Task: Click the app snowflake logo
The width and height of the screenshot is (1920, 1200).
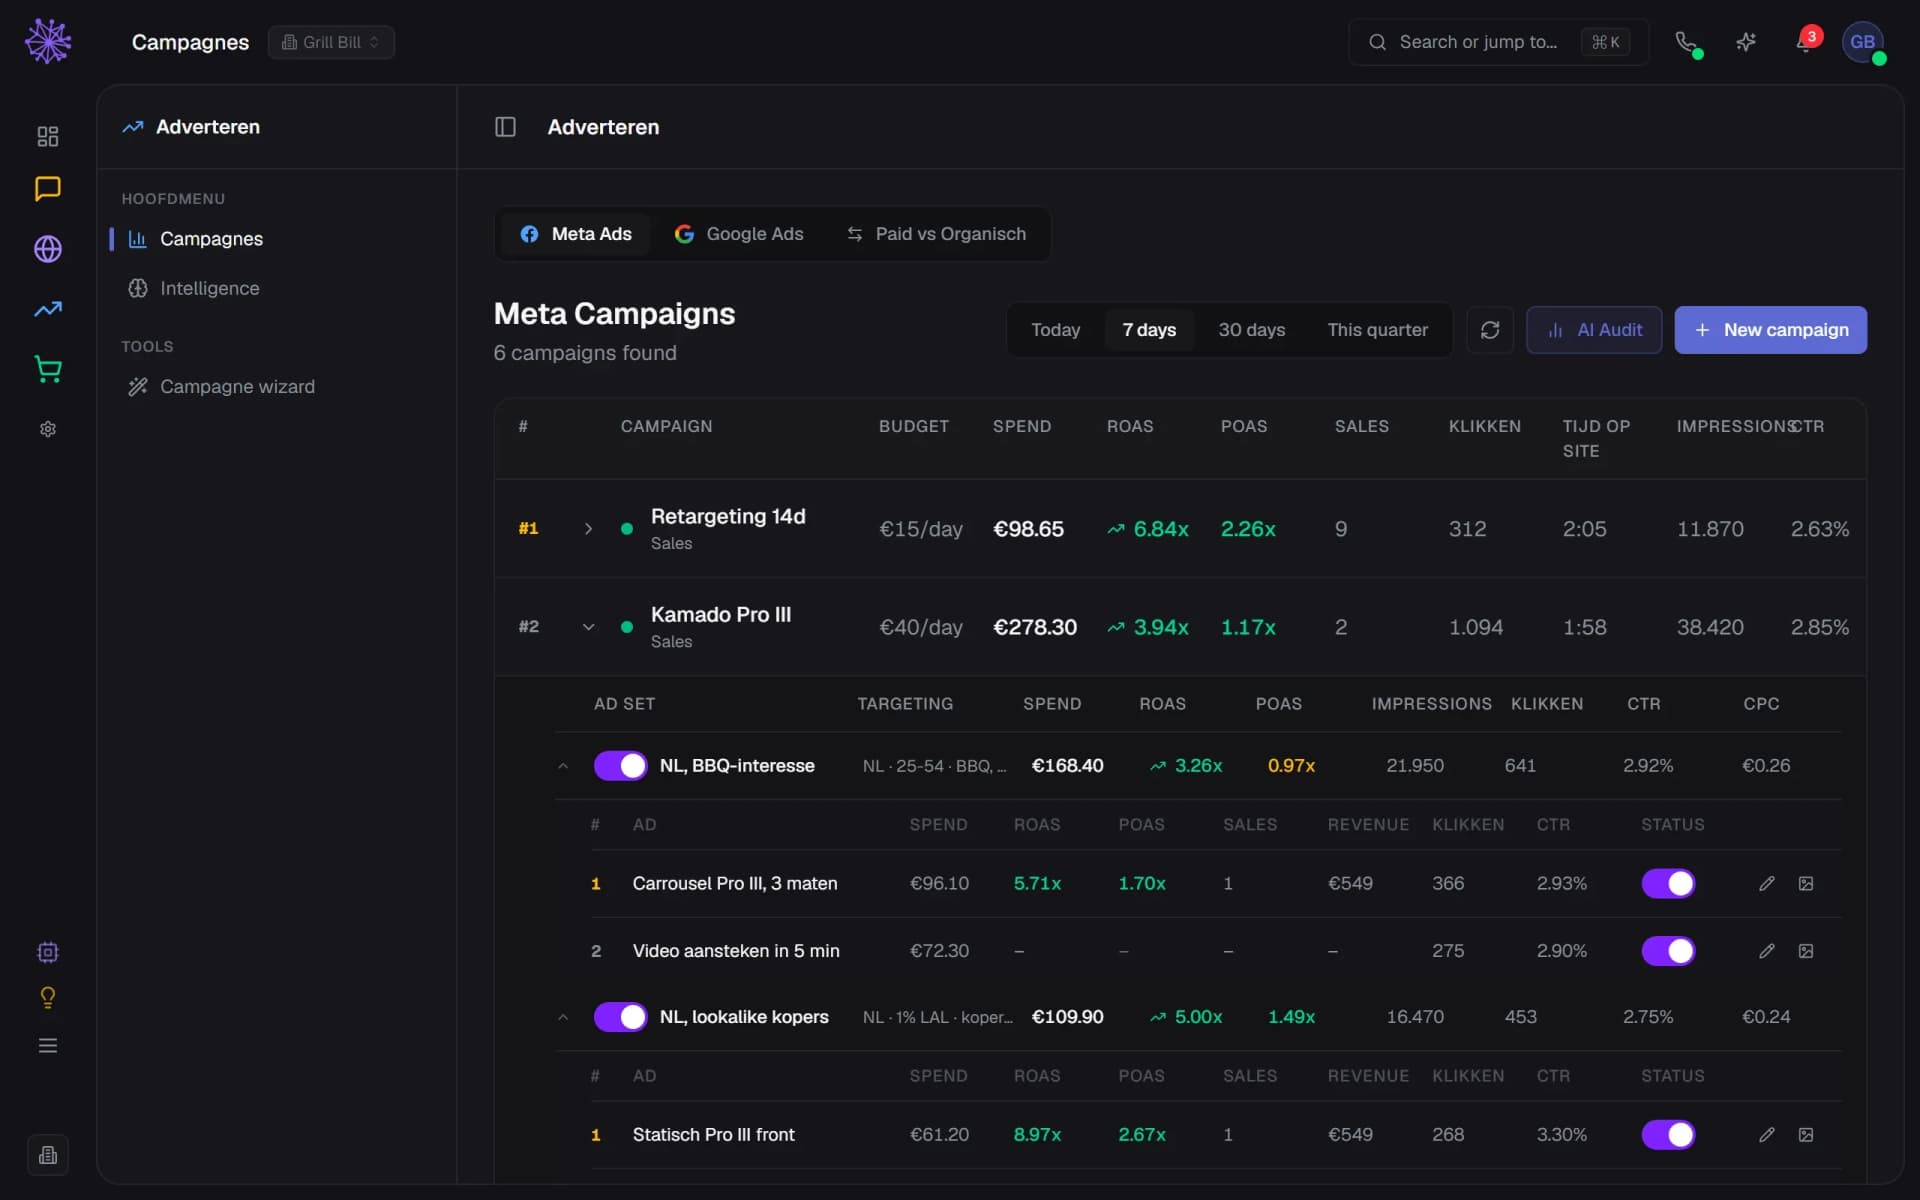Action: (48, 42)
